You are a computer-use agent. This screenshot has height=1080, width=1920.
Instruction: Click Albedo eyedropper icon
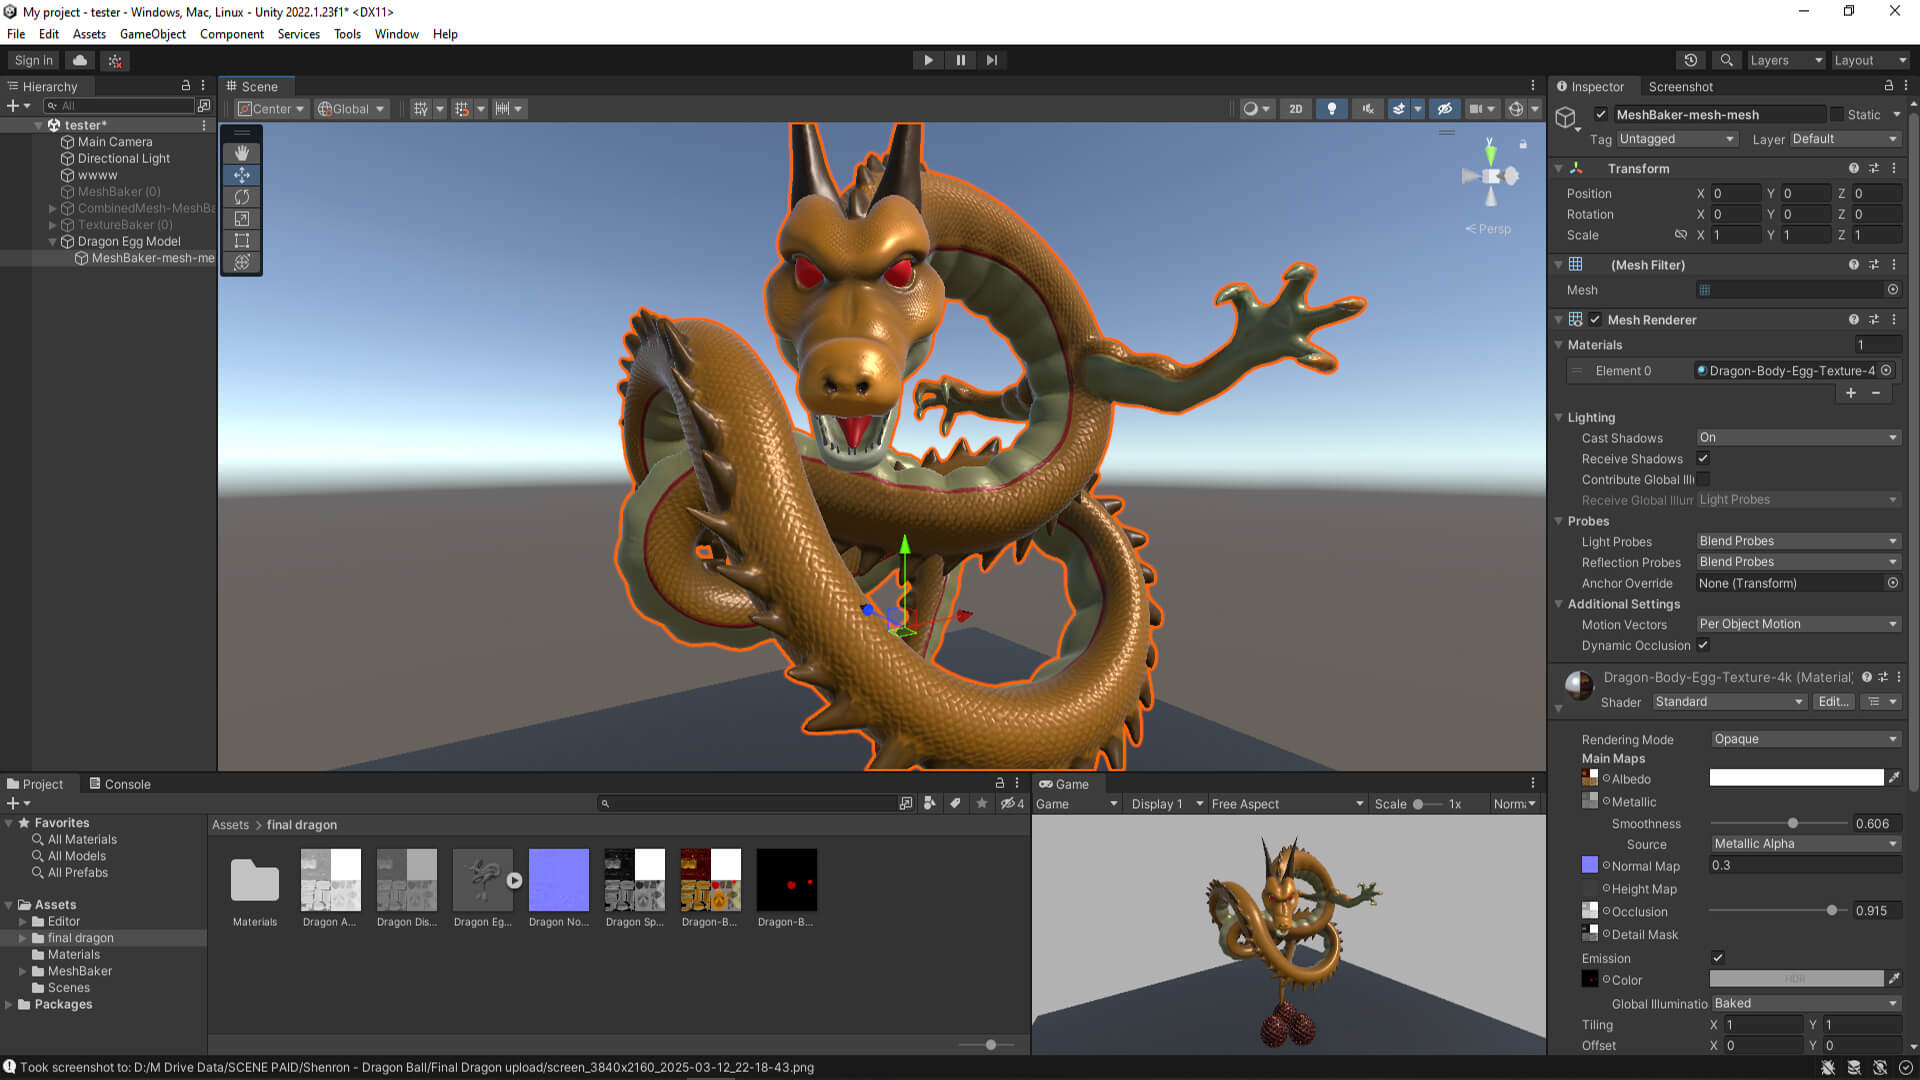click(x=1894, y=778)
